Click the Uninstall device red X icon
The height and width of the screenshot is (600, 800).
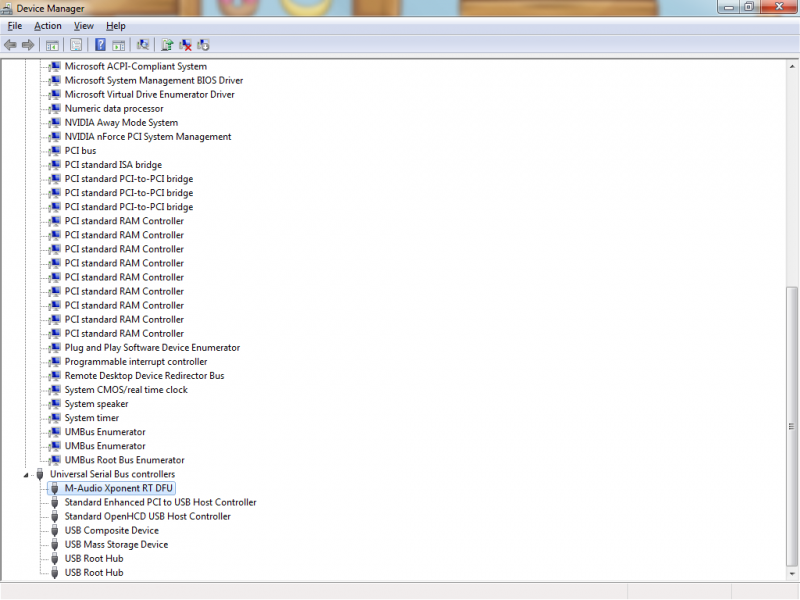[185, 45]
